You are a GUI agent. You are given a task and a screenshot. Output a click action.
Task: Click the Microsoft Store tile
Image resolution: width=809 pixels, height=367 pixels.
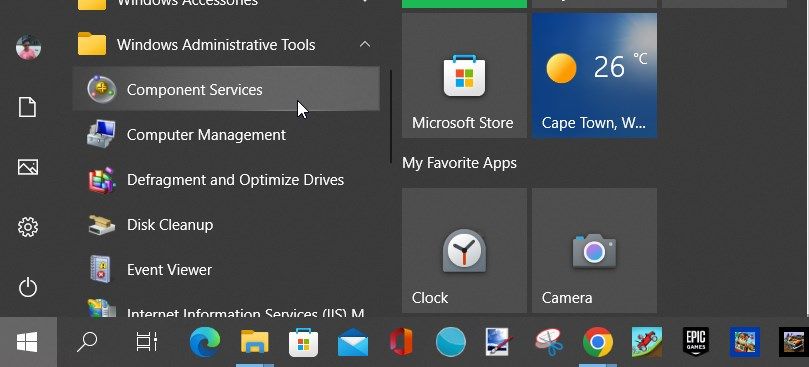tap(464, 75)
